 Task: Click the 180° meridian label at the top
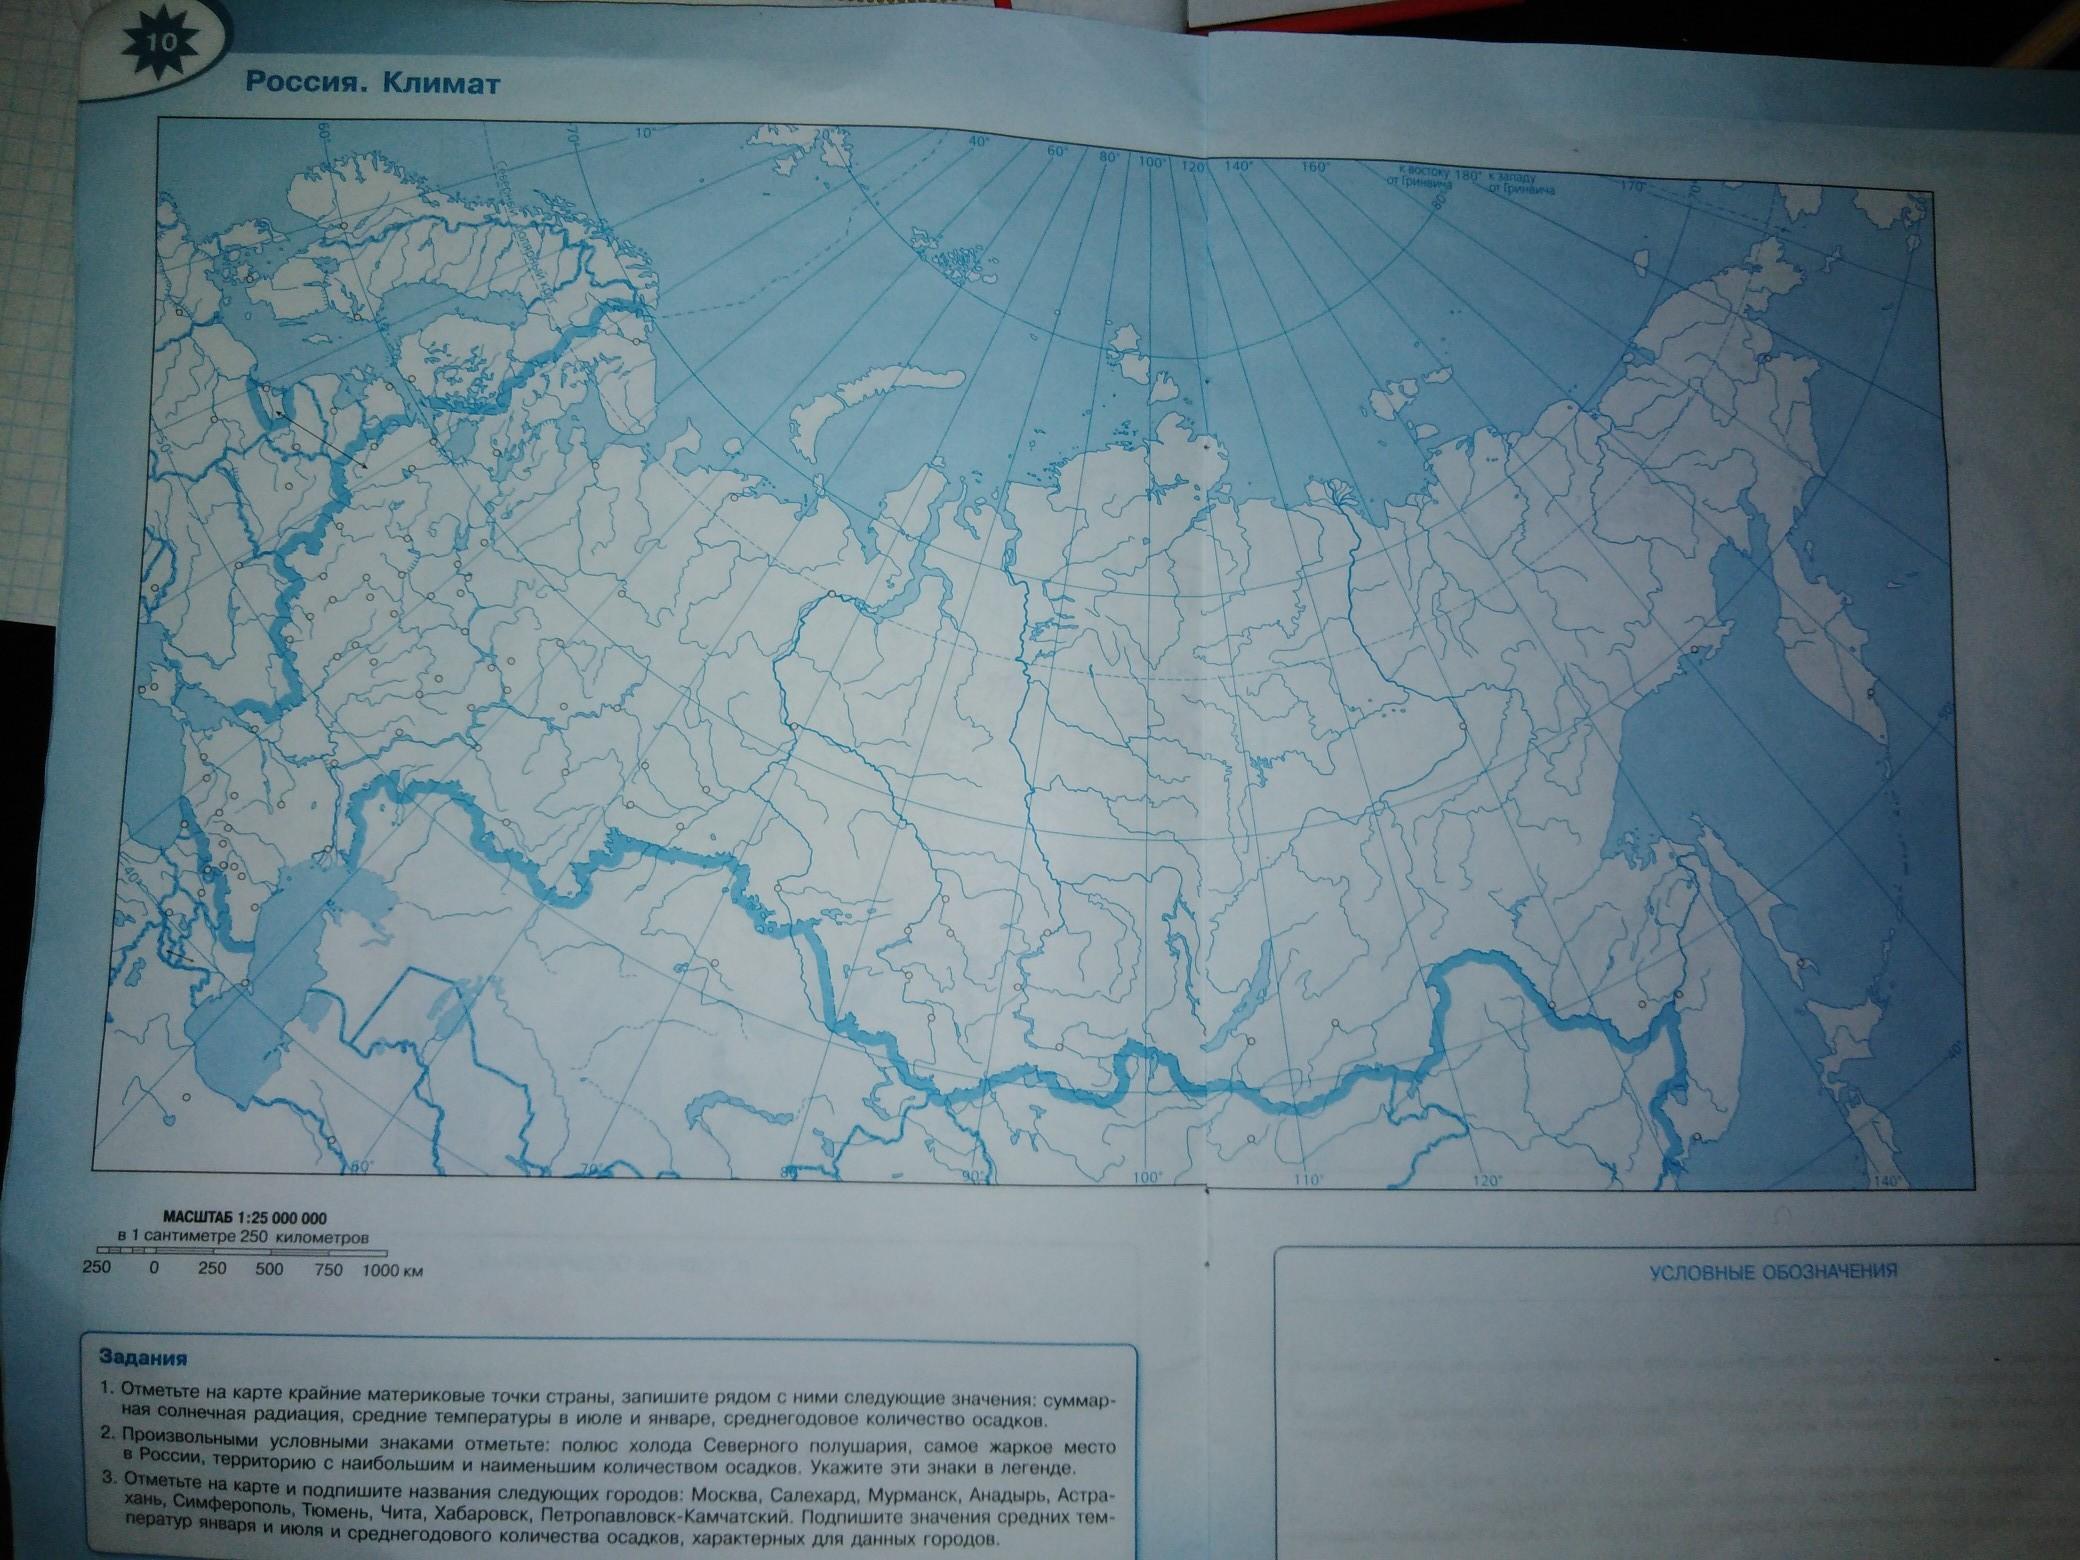point(1467,176)
